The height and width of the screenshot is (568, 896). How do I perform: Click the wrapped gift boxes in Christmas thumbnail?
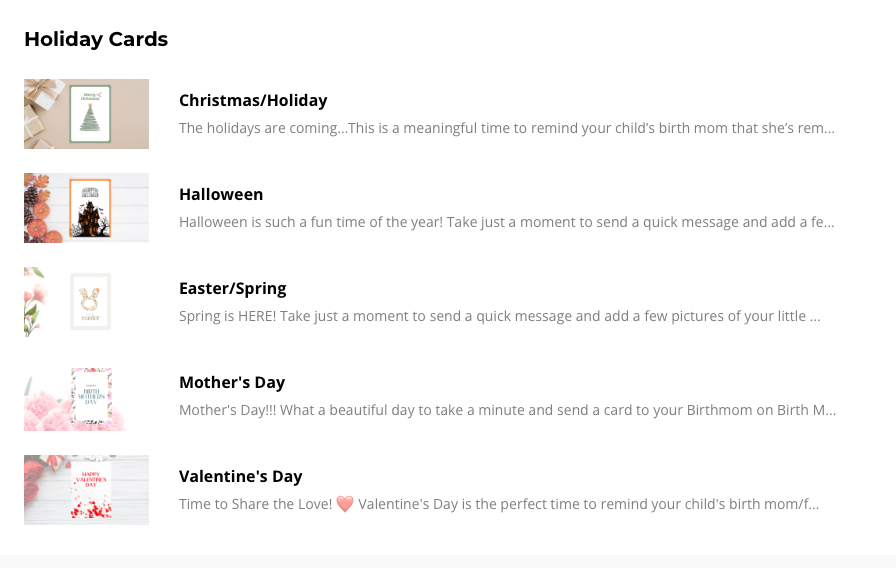[x=40, y=100]
